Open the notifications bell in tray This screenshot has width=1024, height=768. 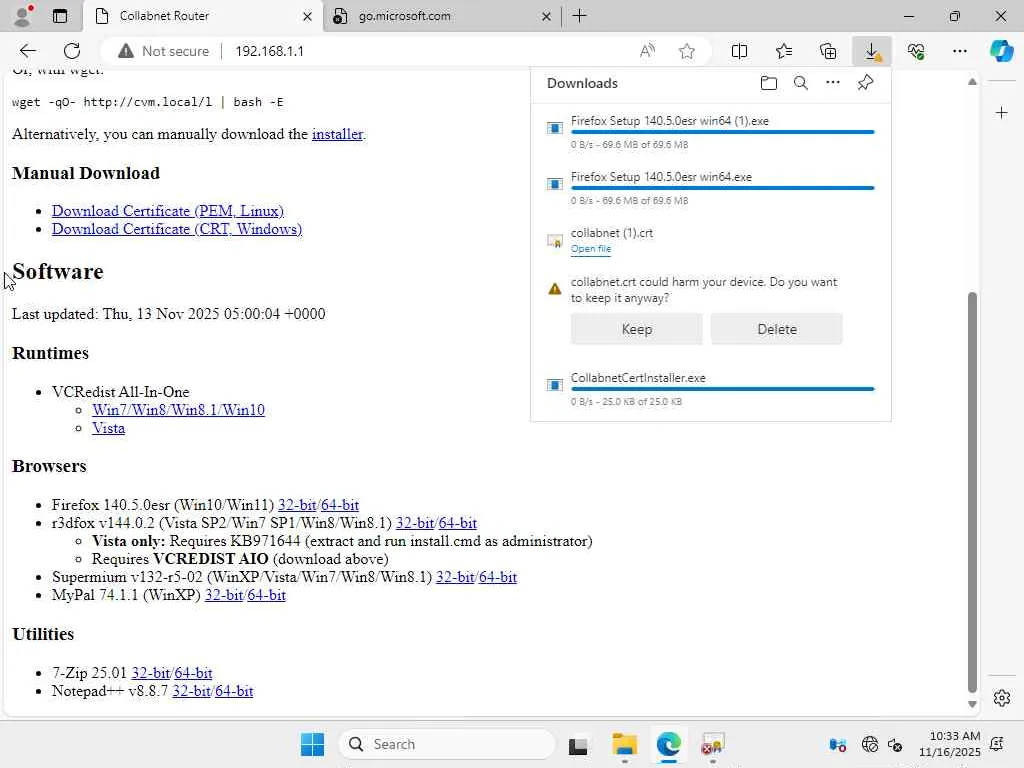tap(997, 744)
